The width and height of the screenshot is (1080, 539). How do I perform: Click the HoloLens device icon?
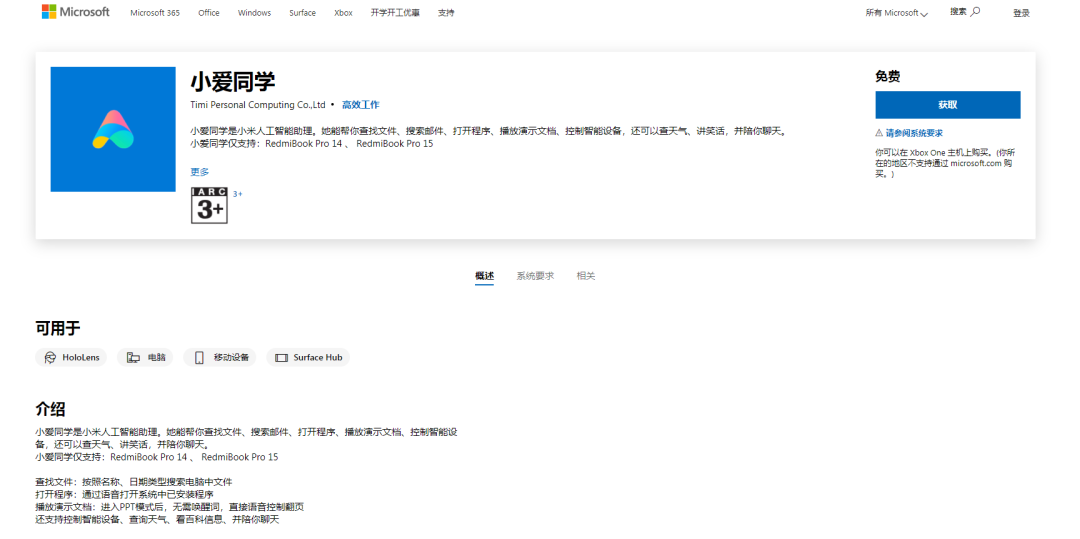point(50,358)
